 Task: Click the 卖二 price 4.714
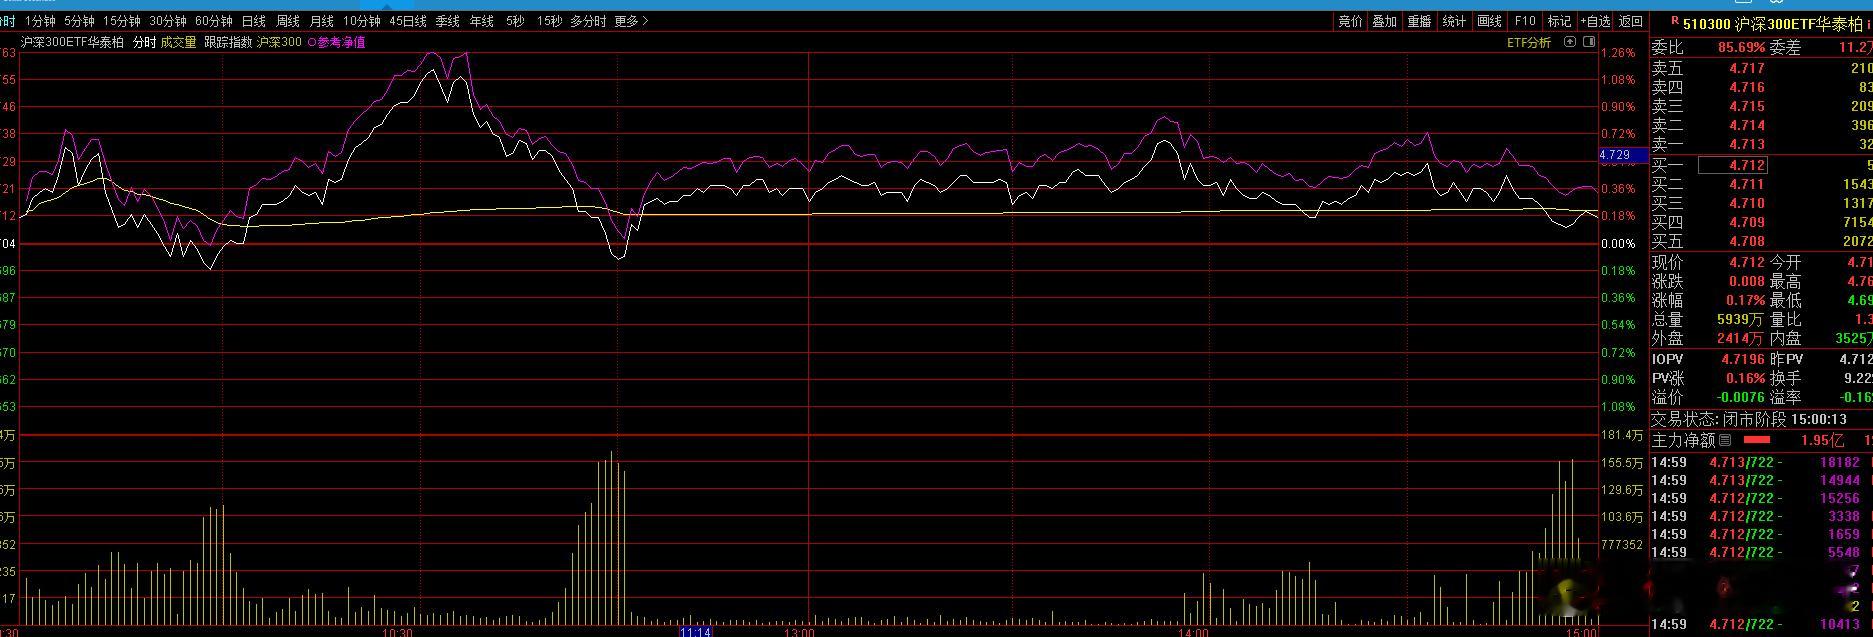pos(1747,125)
